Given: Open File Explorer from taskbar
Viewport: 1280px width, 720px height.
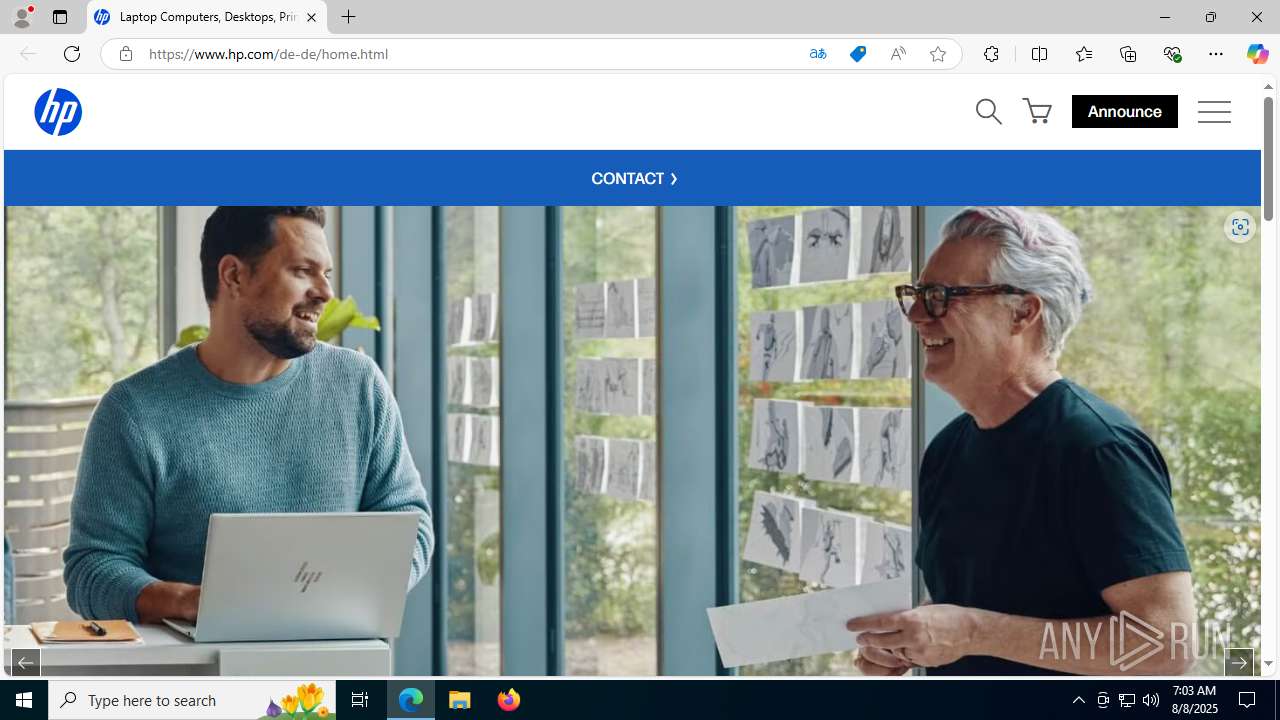Looking at the screenshot, I should (460, 700).
